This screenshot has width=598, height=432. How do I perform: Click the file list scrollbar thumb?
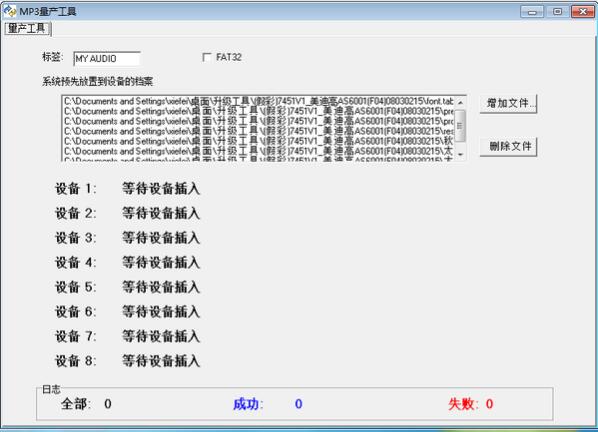coord(460,125)
